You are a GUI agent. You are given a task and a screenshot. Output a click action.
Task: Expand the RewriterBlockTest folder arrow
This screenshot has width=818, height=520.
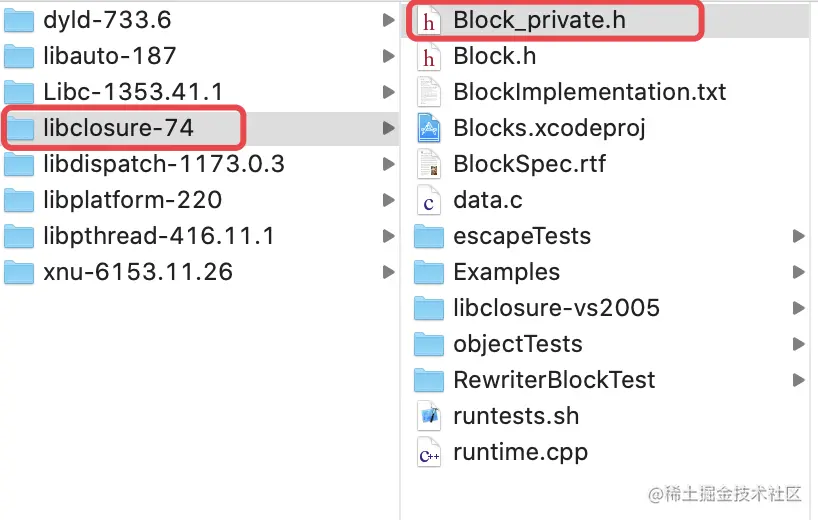pos(798,380)
